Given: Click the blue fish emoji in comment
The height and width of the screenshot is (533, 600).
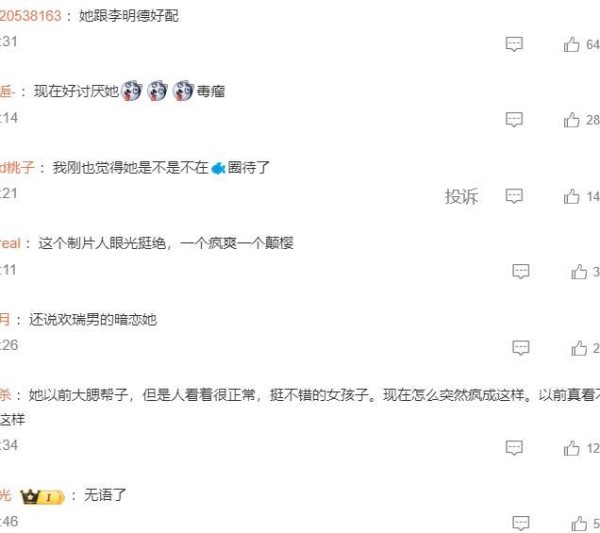Looking at the screenshot, I should 218,168.
